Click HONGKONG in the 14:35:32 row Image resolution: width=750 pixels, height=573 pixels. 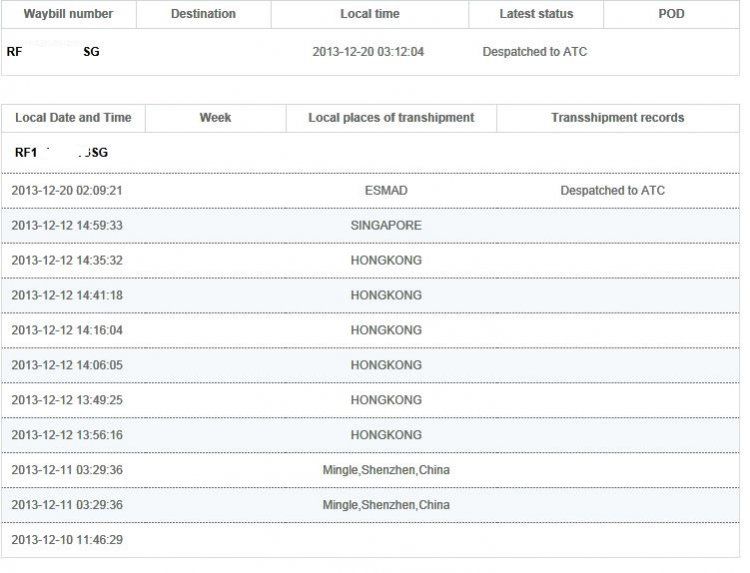(x=386, y=260)
